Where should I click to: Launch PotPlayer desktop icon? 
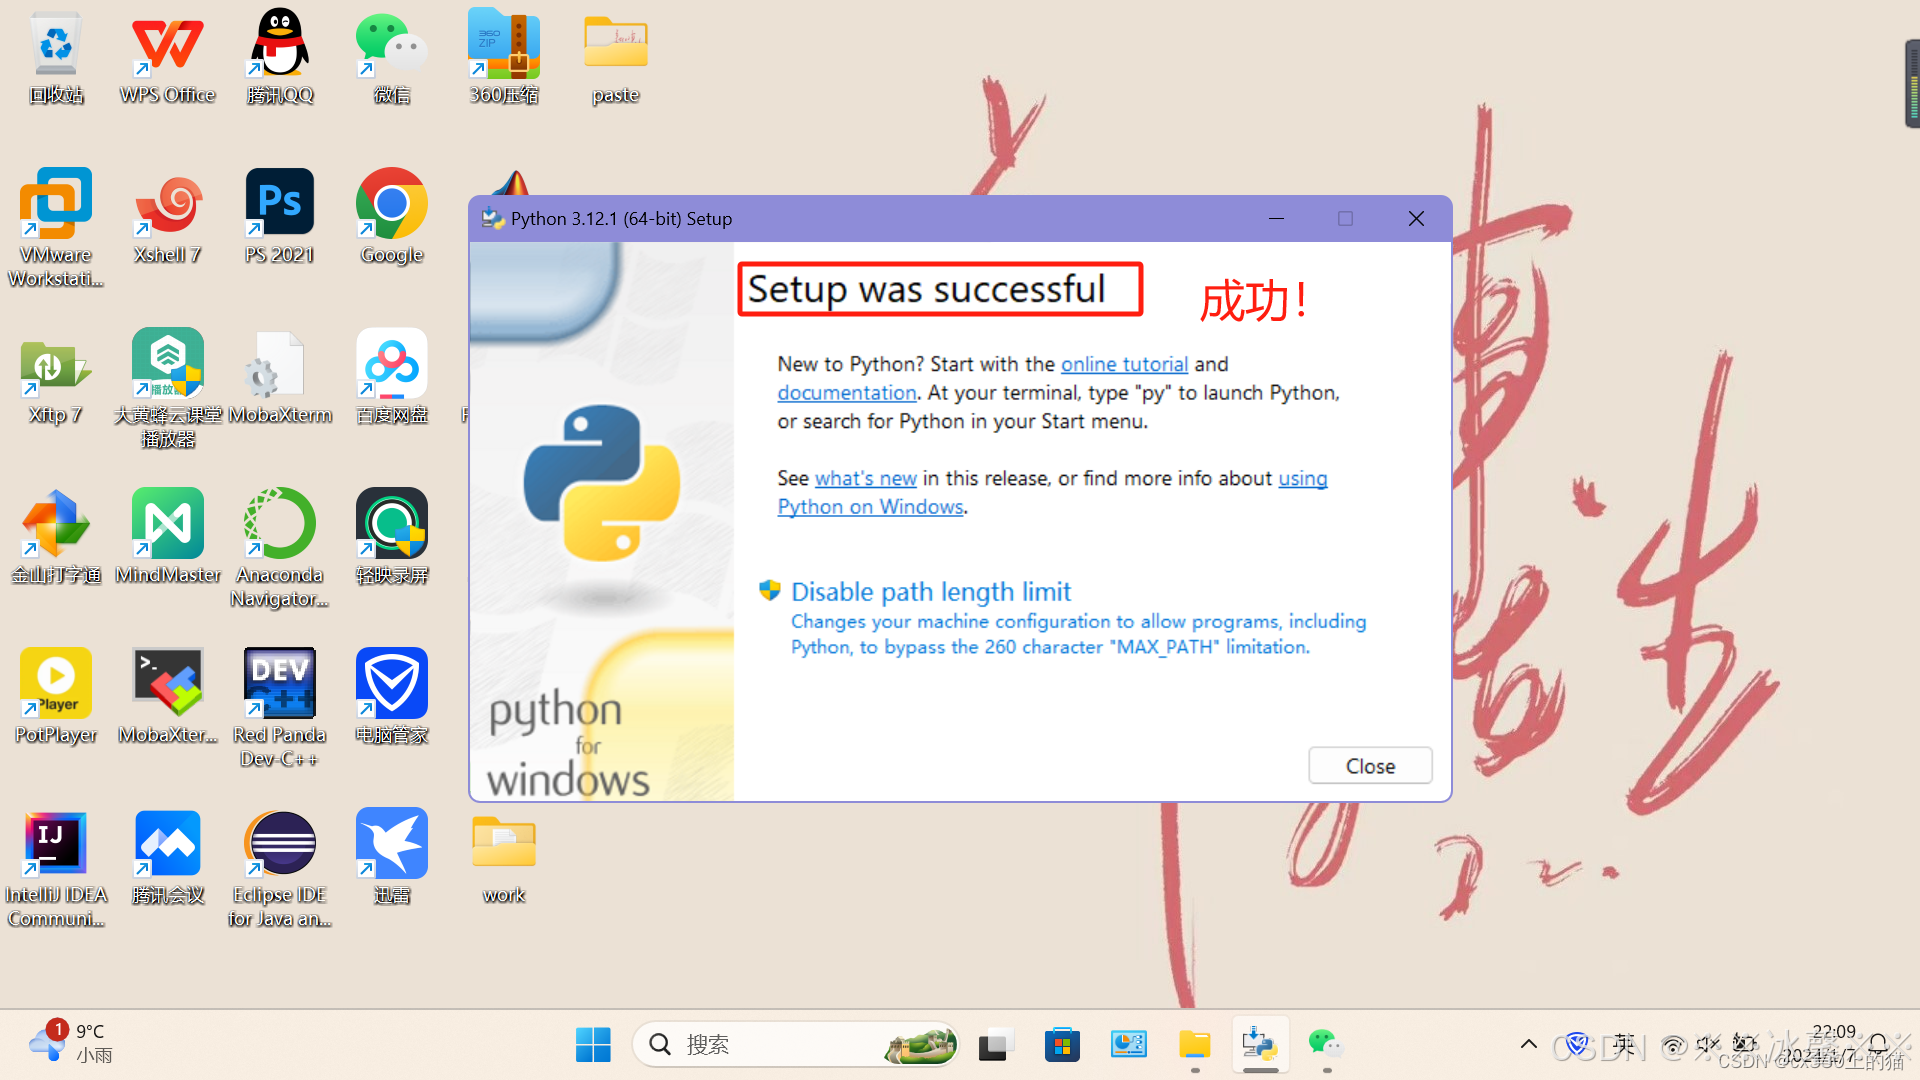pos(56,685)
